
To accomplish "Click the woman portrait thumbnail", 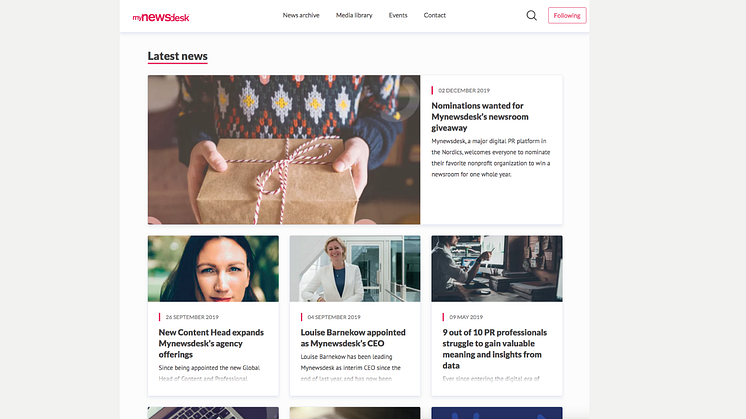I will pyautogui.click(x=213, y=269).
